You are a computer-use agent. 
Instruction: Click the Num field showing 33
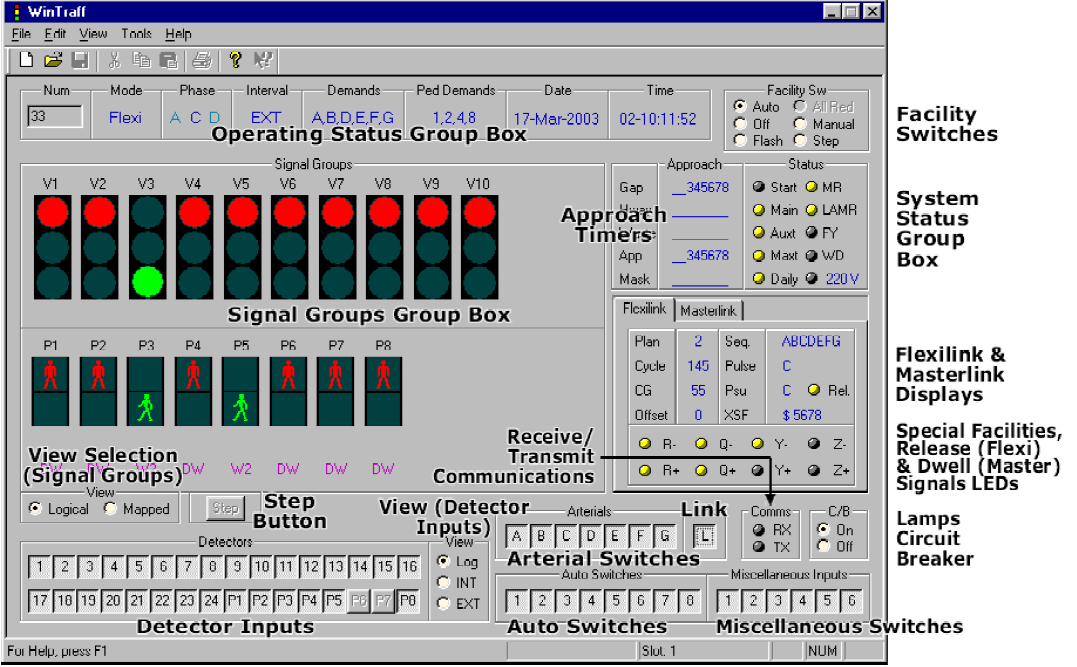[54, 116]
